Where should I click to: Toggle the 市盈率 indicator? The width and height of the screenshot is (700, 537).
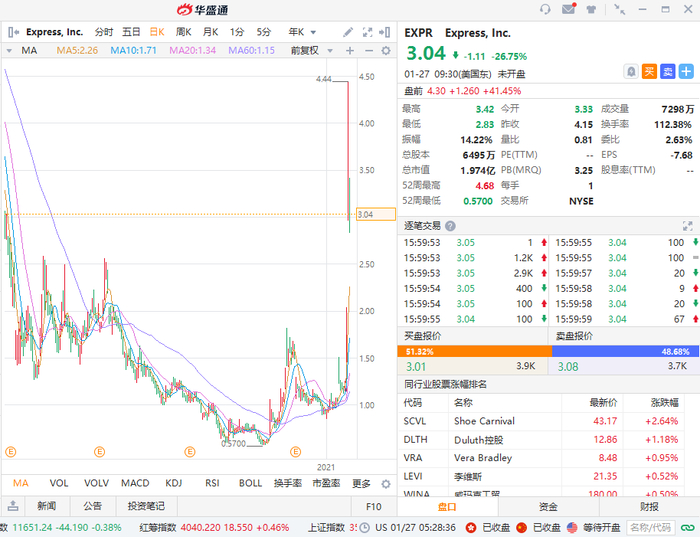coord(326,483)
